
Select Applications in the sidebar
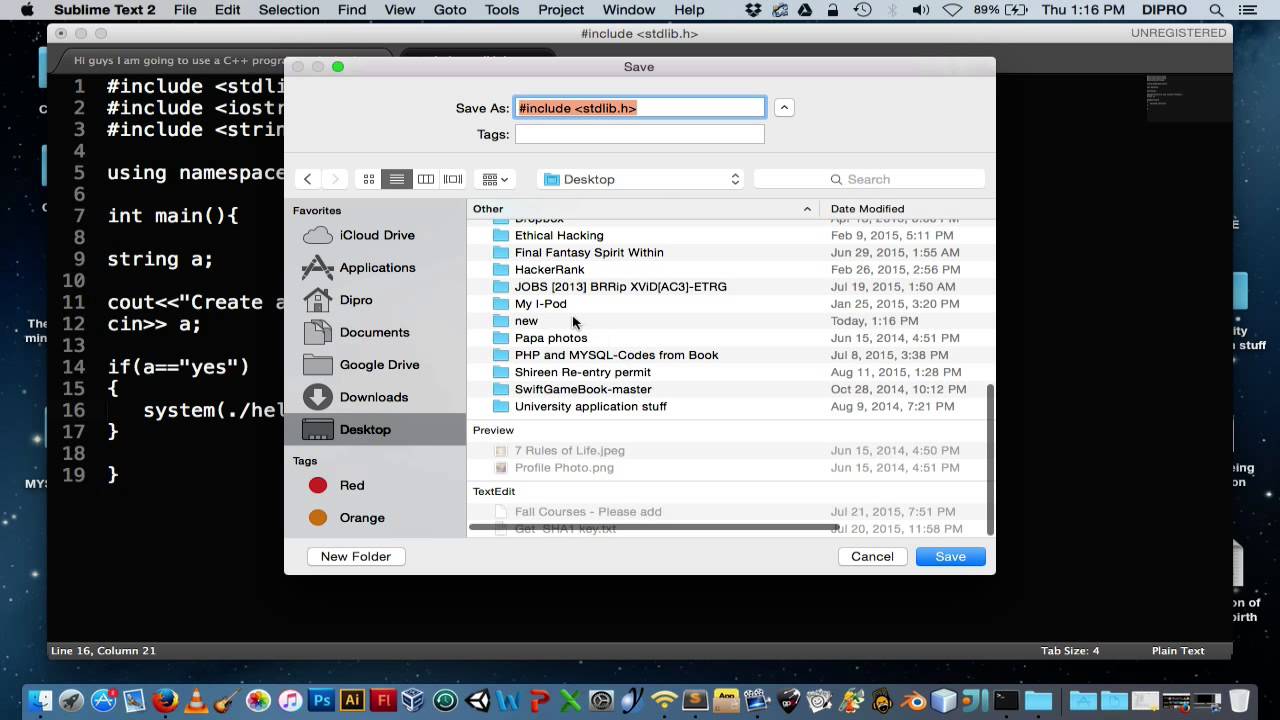click(376, 267)
